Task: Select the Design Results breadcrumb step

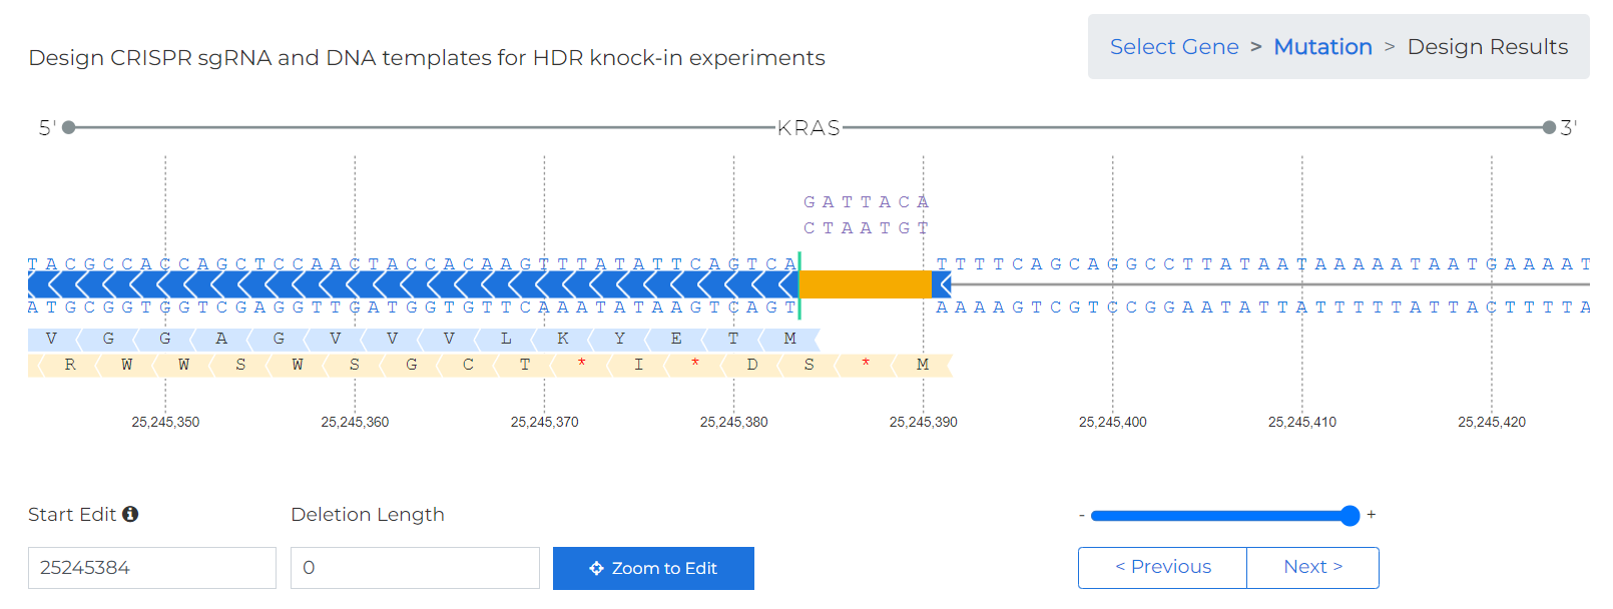Action: tap(1487, 47)
